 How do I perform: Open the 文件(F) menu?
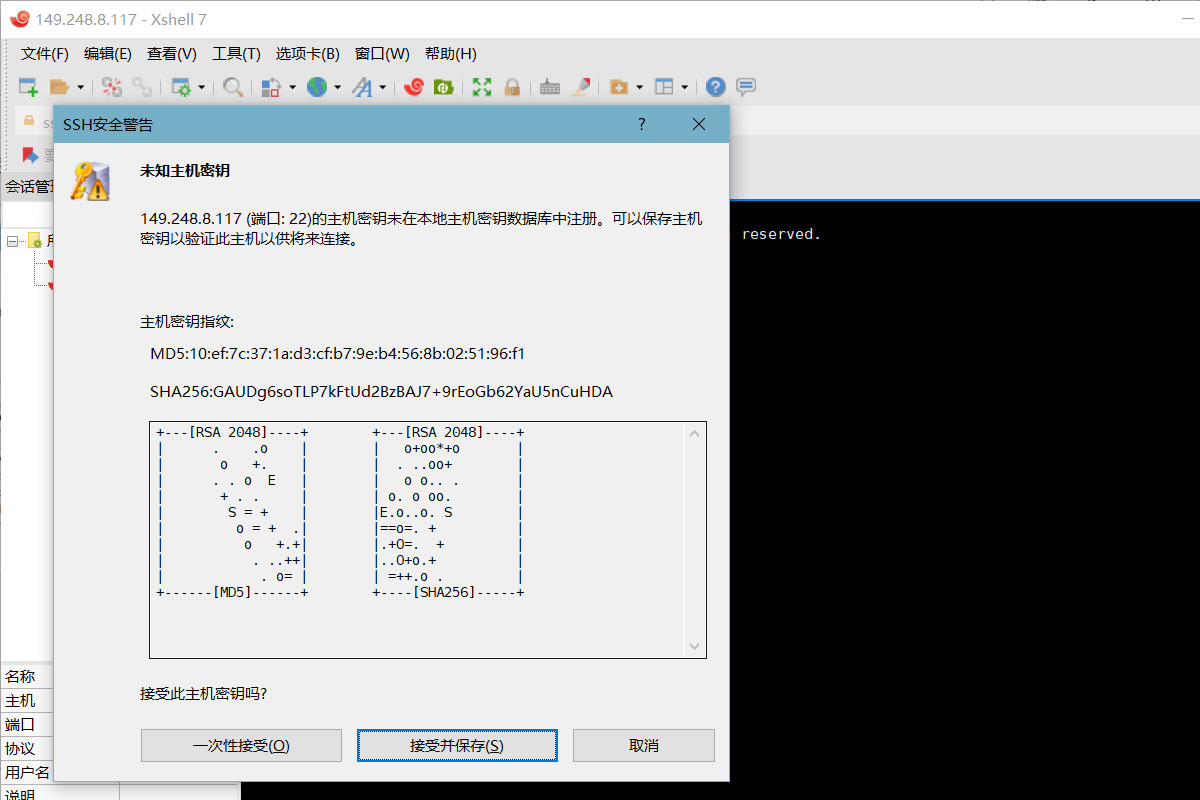(45, 54)
